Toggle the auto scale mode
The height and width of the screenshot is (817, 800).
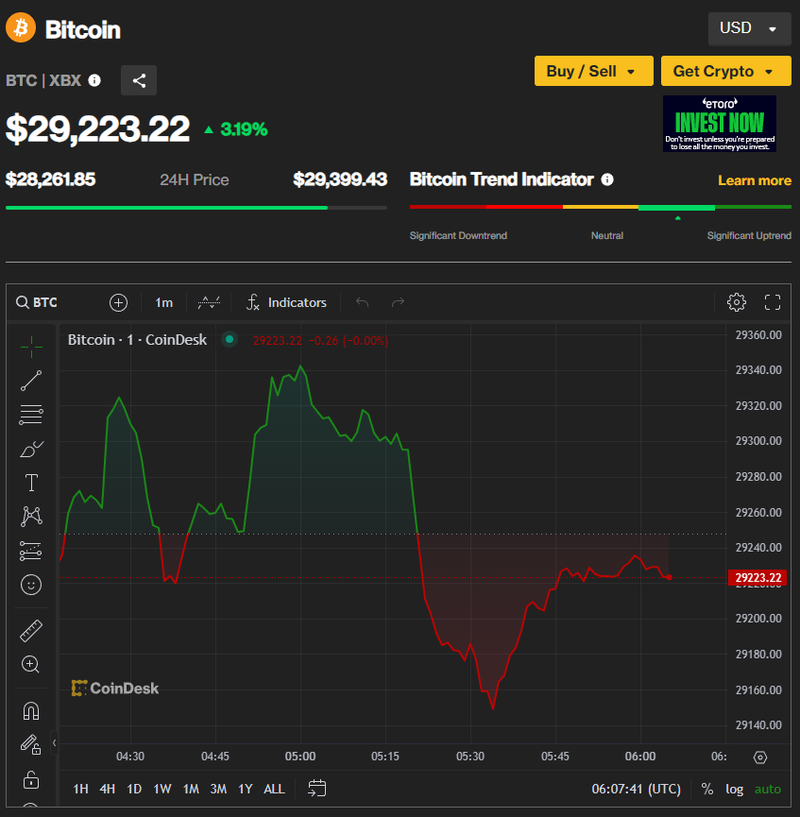[x=767, y=789]
